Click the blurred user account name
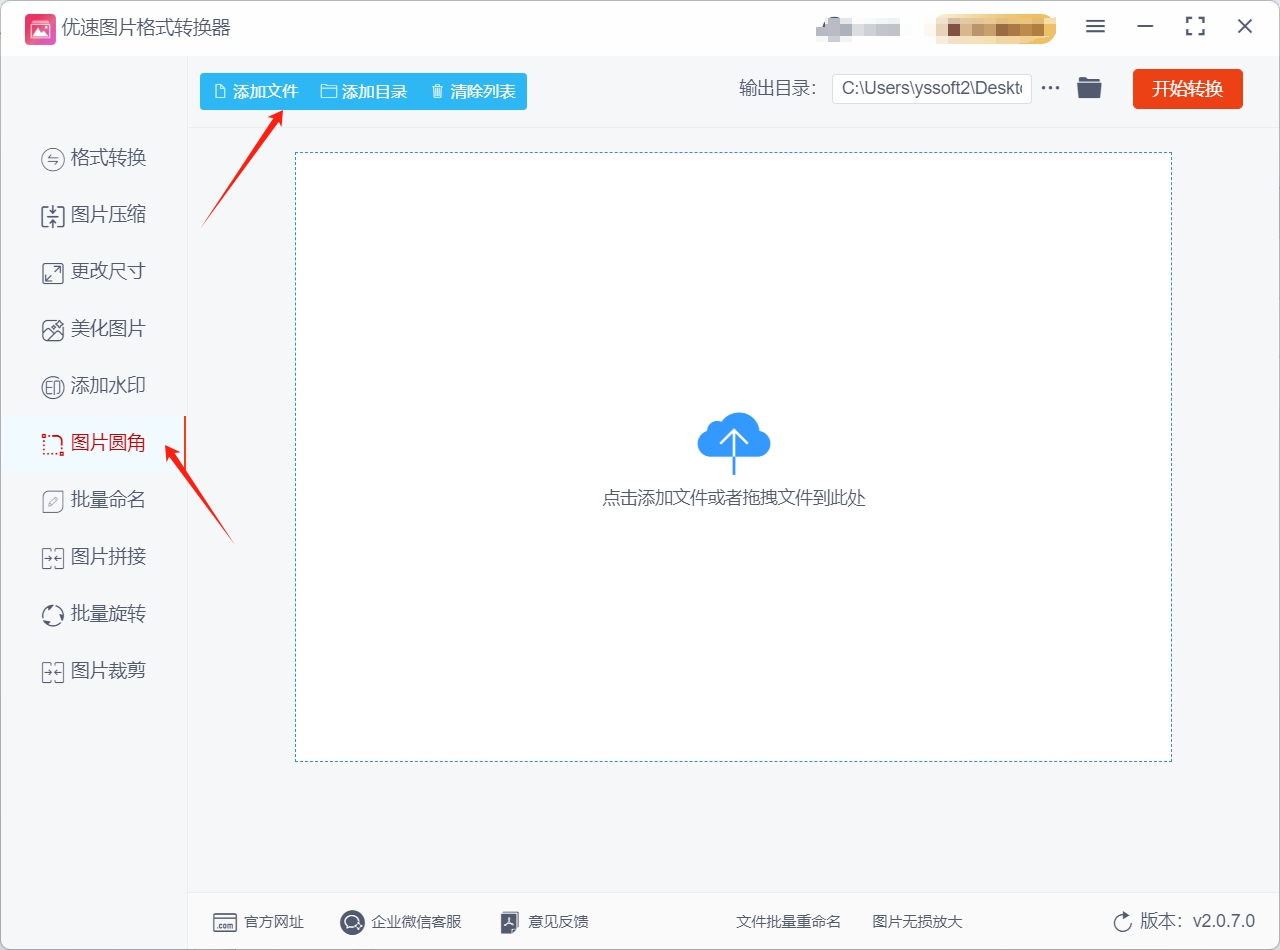This screenshot has height=950, width=1280. 858,28
